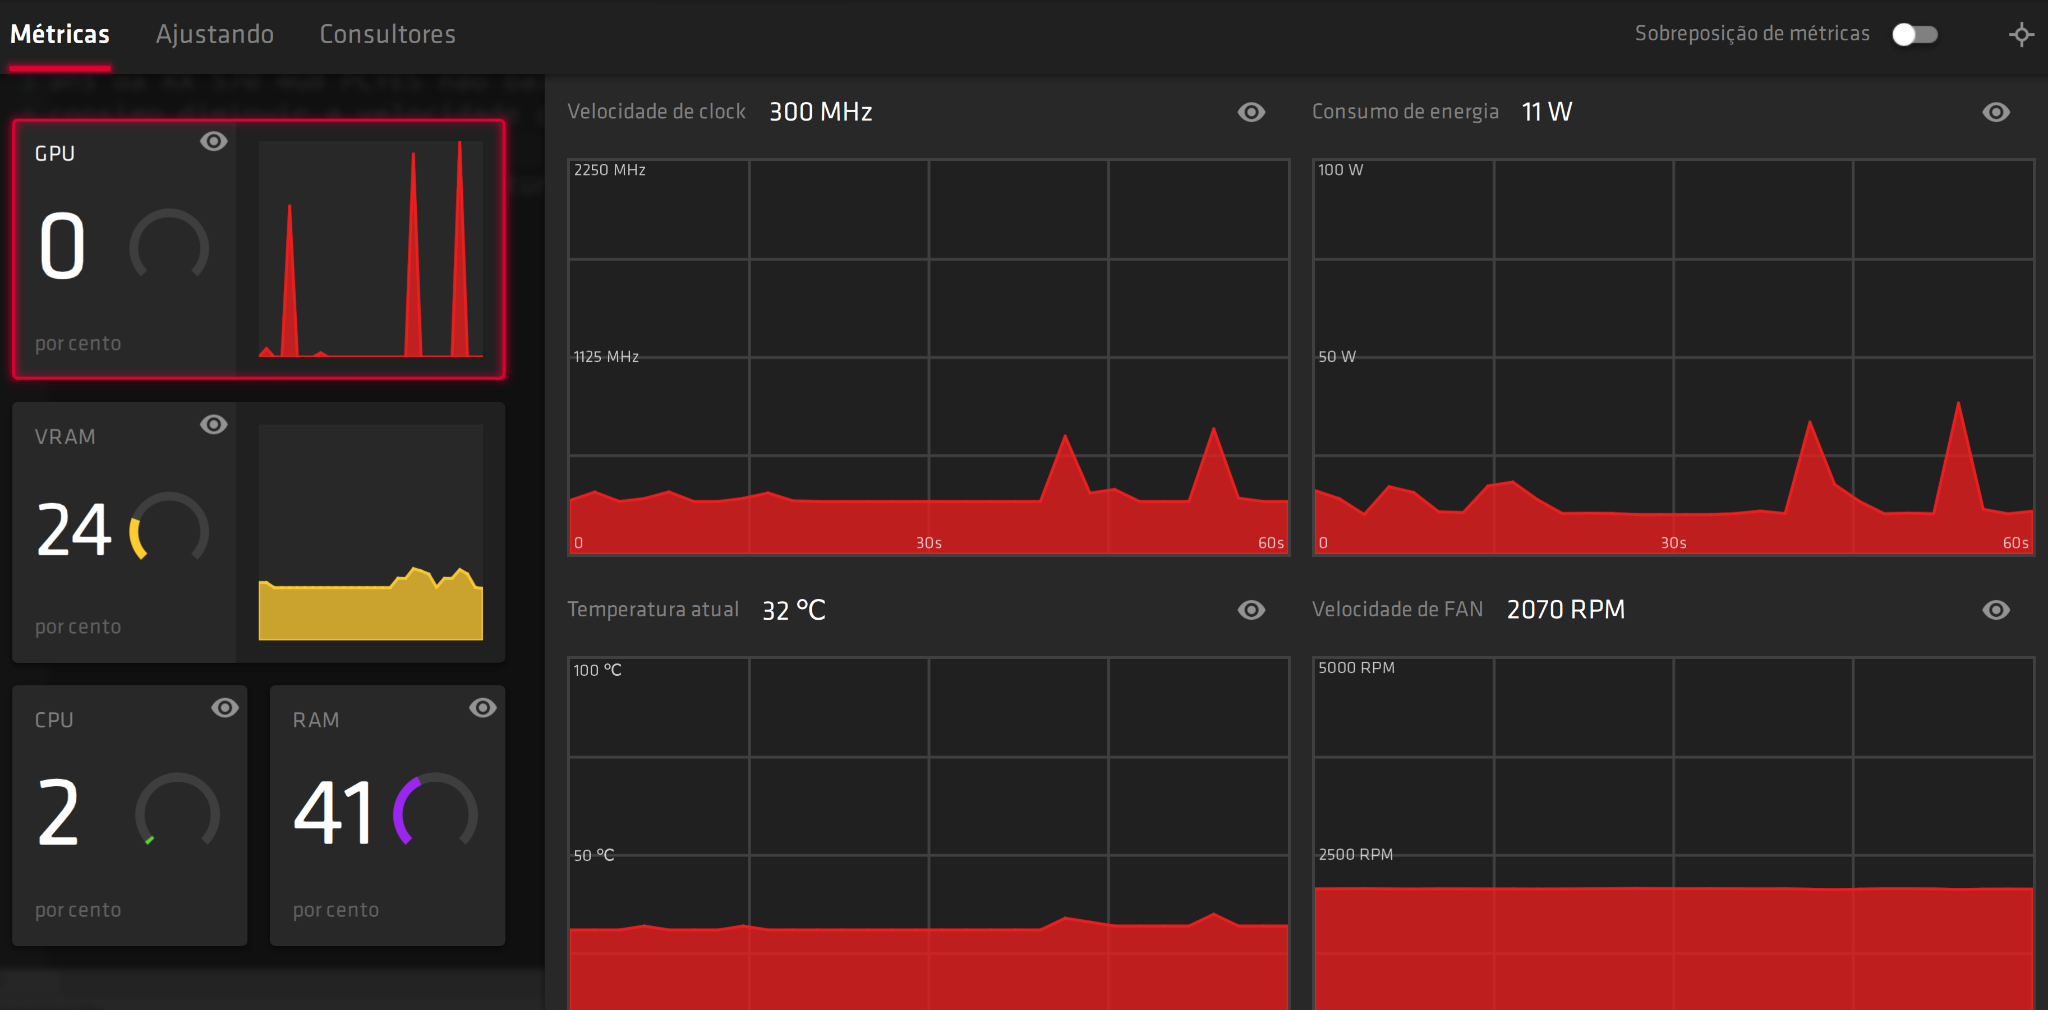
Task: Click the 2500 RPM axis label
Action: tap(1356, 855)
